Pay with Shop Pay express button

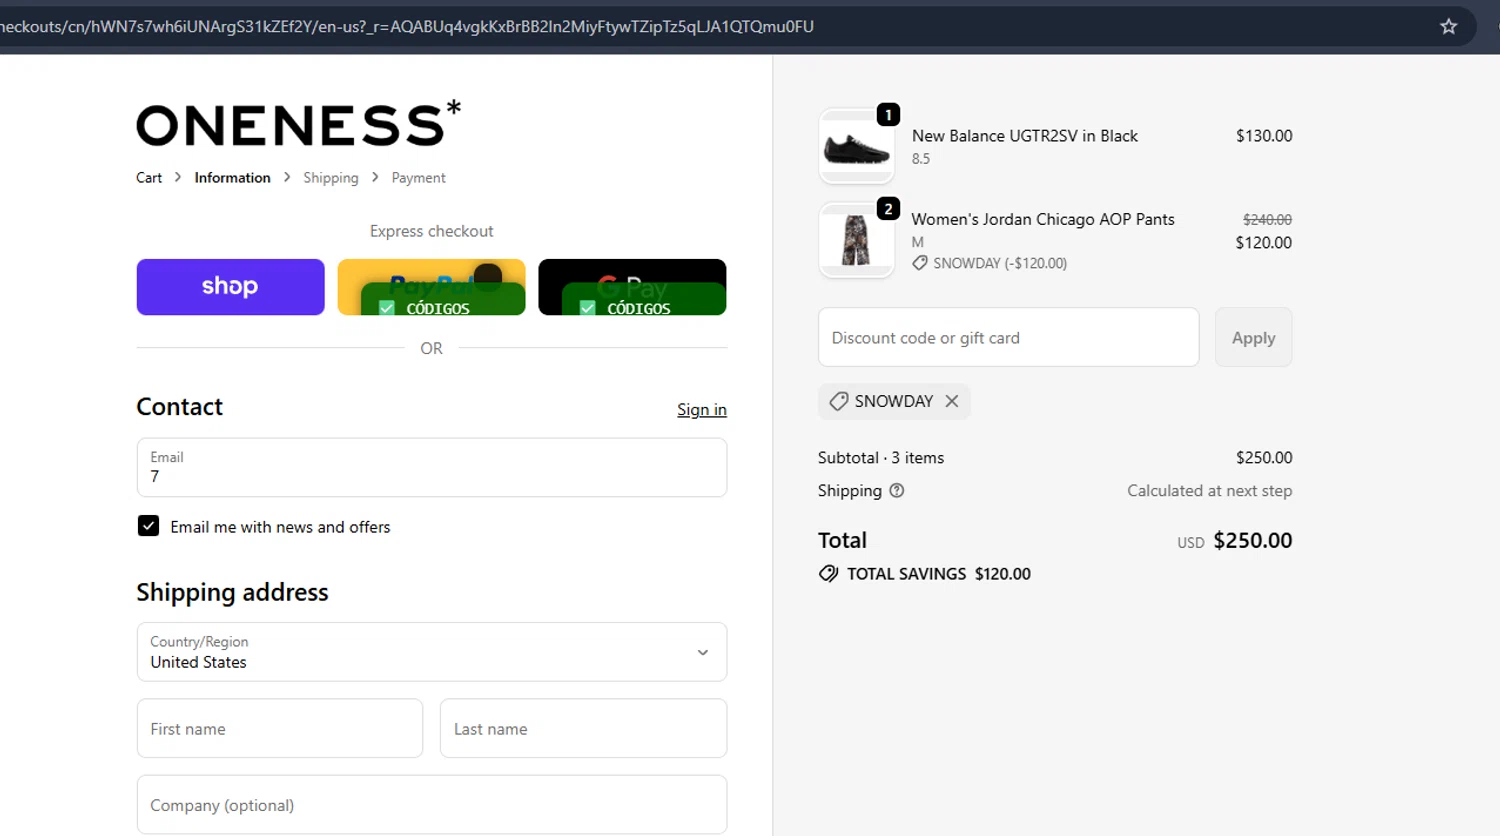pyautogui.click(x=231, y=287)
